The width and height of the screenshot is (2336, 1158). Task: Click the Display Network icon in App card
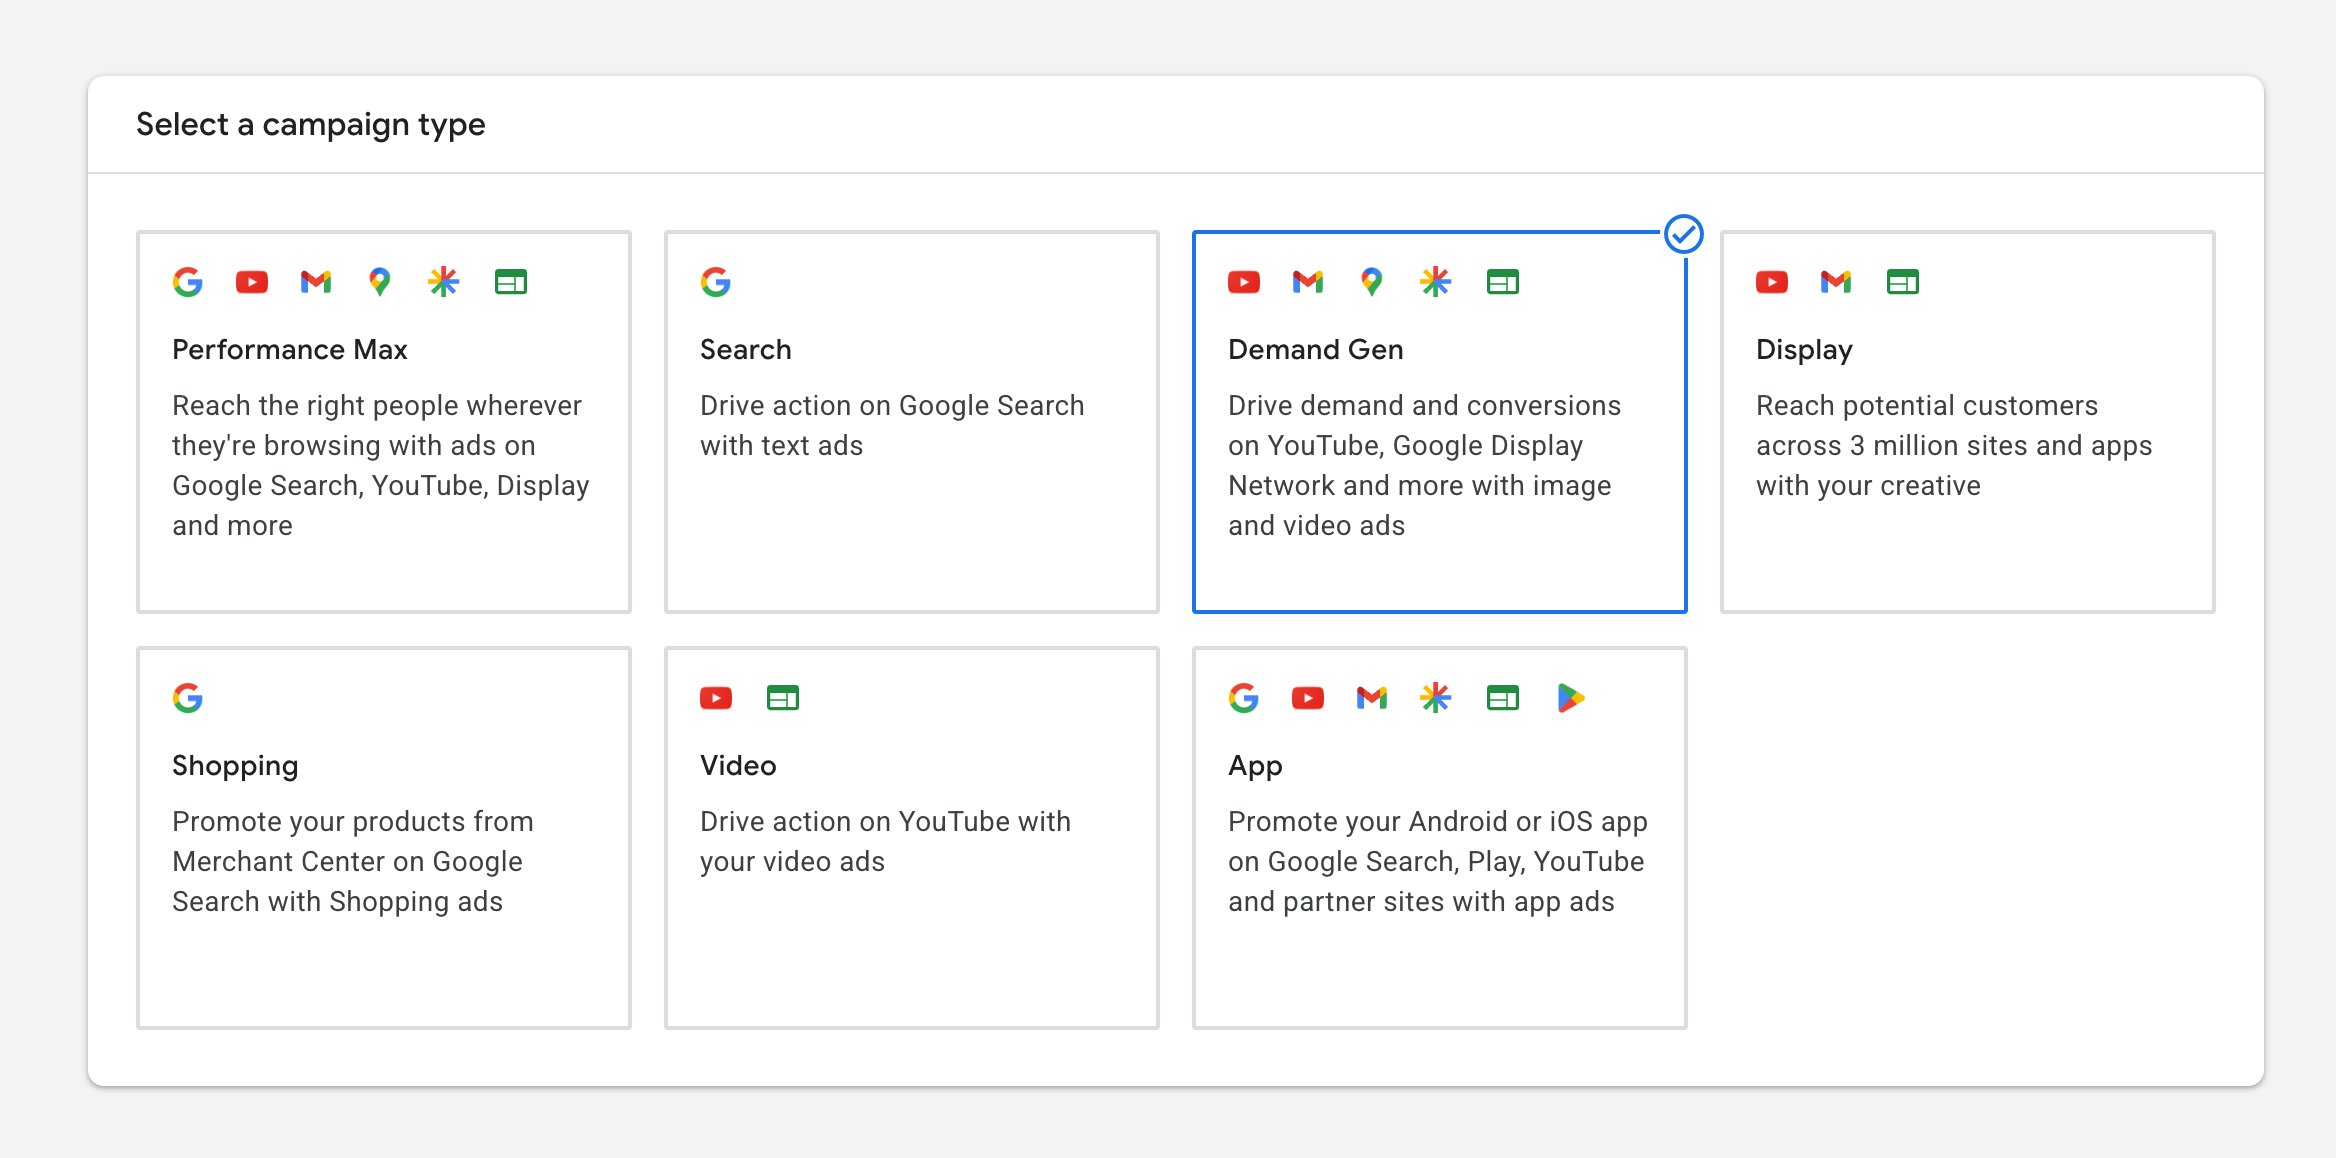pos(1503,698)
